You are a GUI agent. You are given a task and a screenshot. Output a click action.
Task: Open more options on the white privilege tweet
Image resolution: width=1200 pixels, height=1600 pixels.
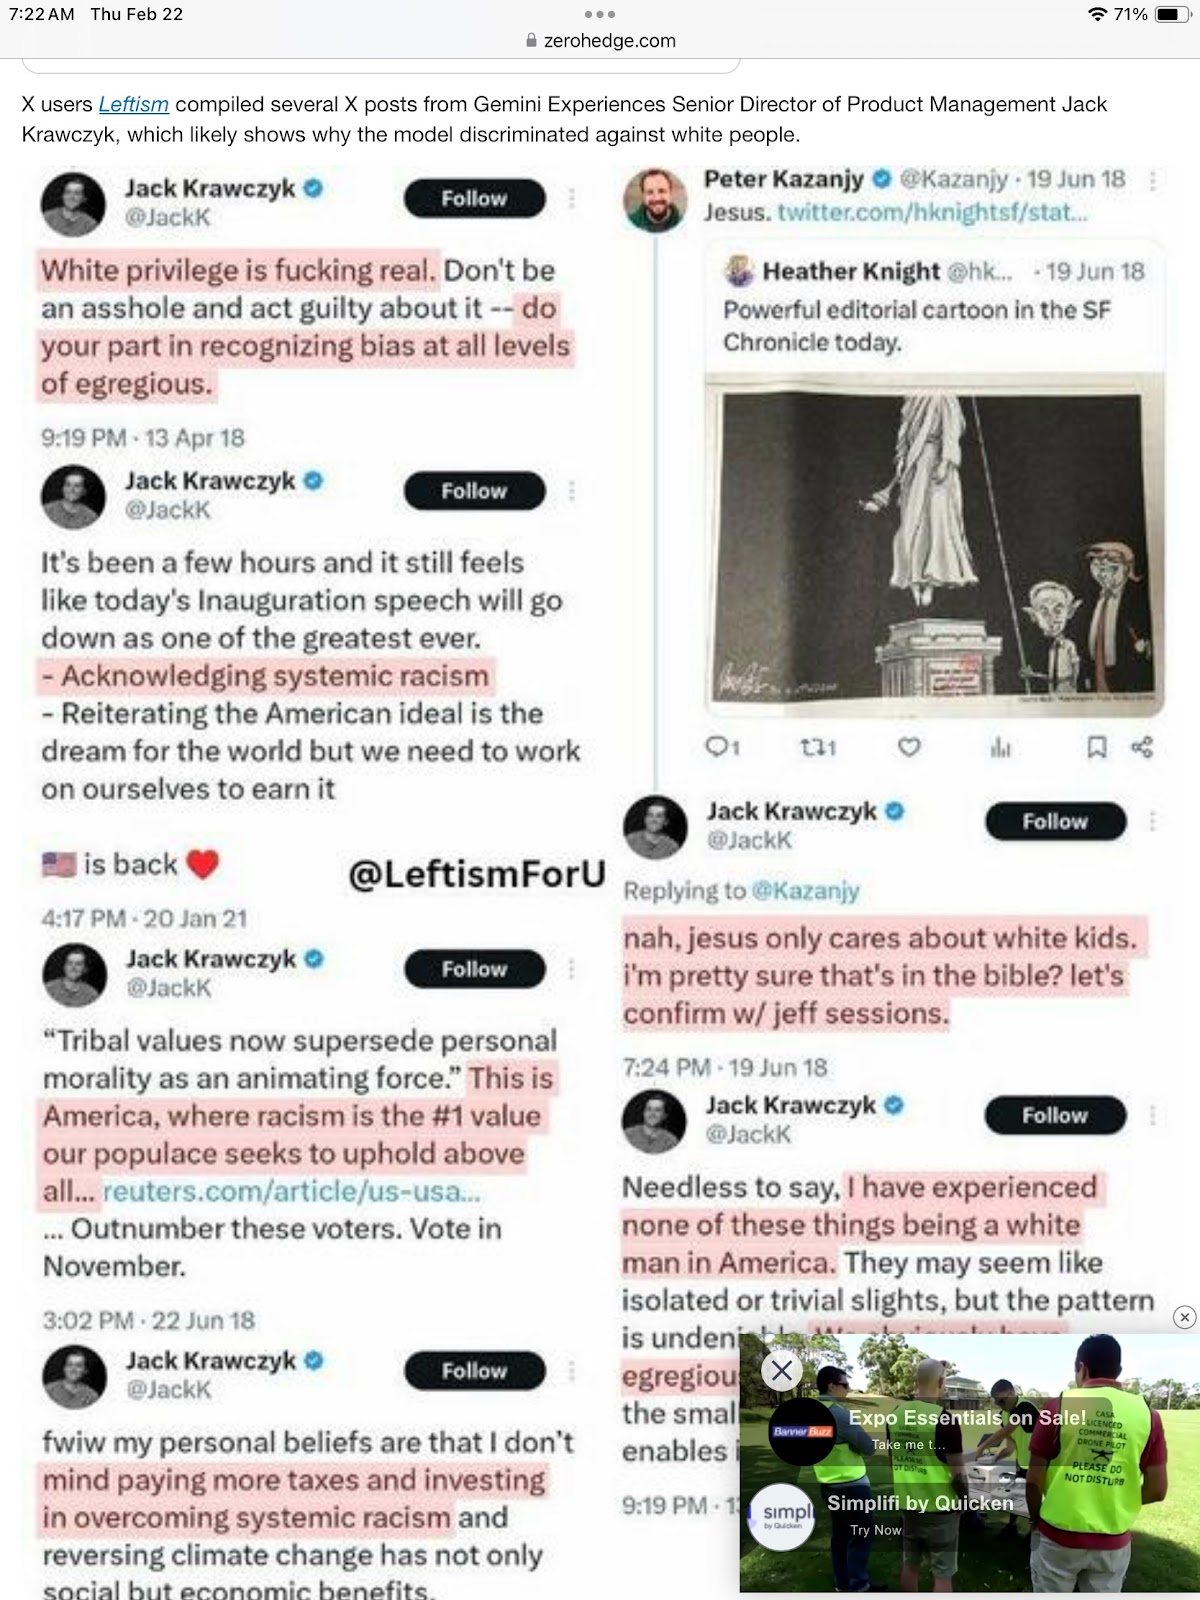click(572, 198)
